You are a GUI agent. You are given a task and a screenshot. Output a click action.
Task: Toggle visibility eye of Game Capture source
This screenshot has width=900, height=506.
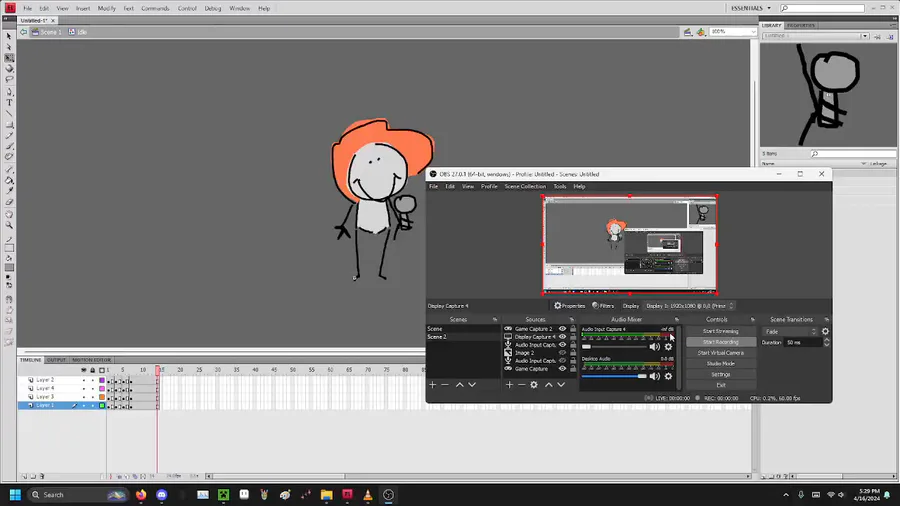click(562, 369)
